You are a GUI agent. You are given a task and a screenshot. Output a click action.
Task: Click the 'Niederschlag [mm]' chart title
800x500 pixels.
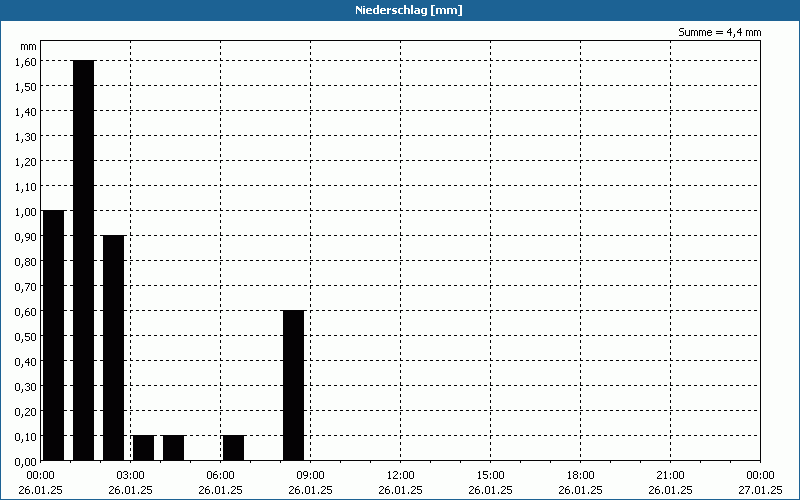(x=409, y=10)
